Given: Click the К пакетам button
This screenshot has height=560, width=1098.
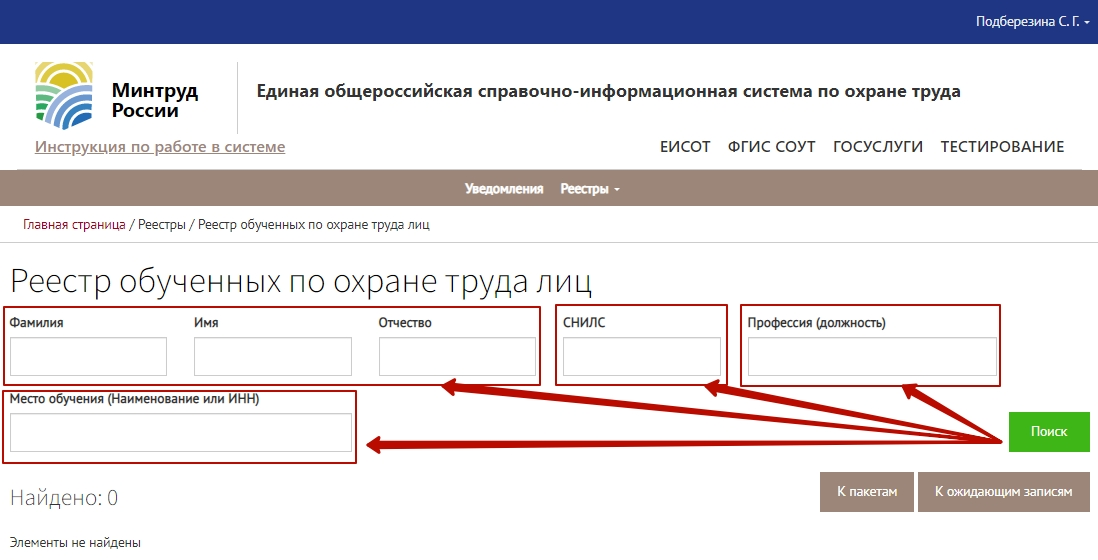Looking at the screenshot, I should click(866, 492).
